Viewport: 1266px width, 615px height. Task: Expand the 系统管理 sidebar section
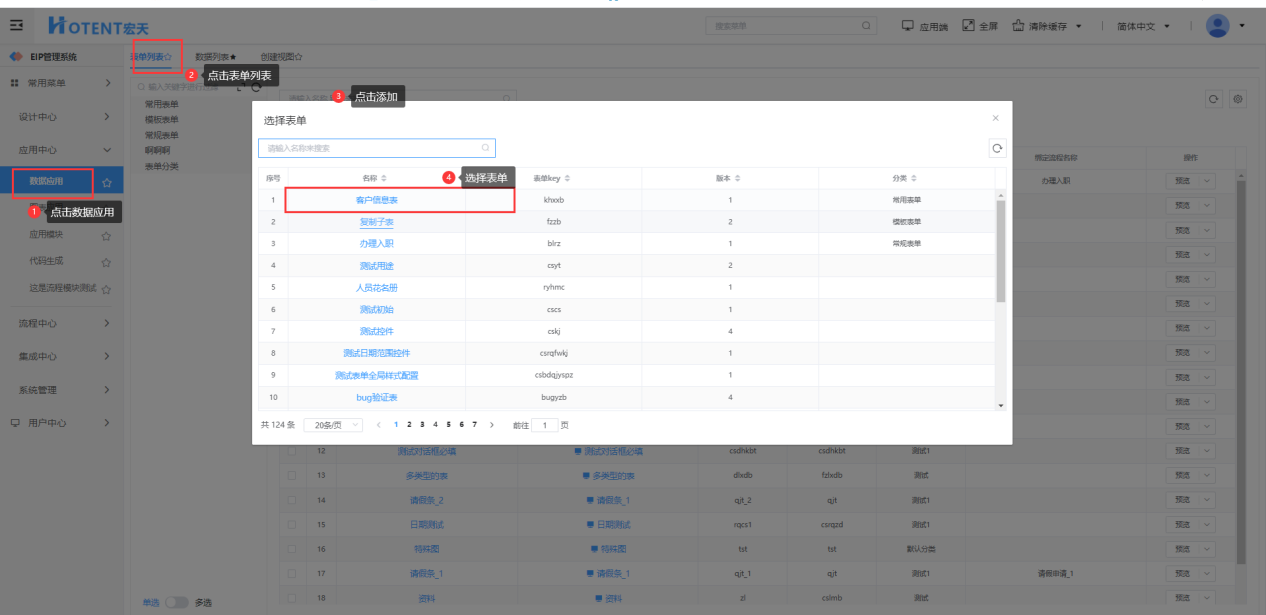[60, 390]
